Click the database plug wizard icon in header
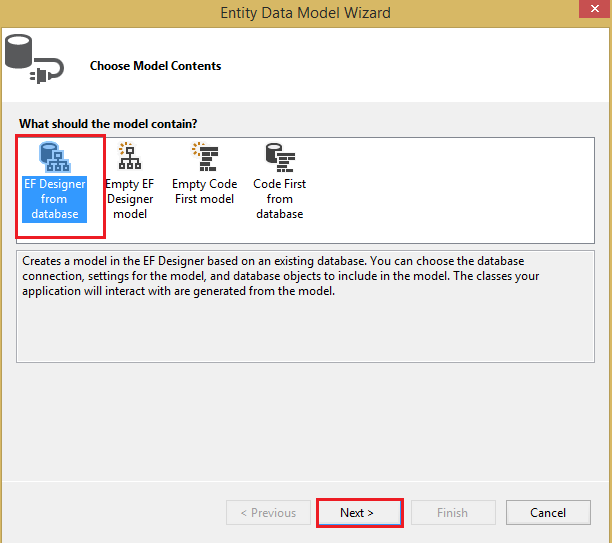 [x=34, y=60]
